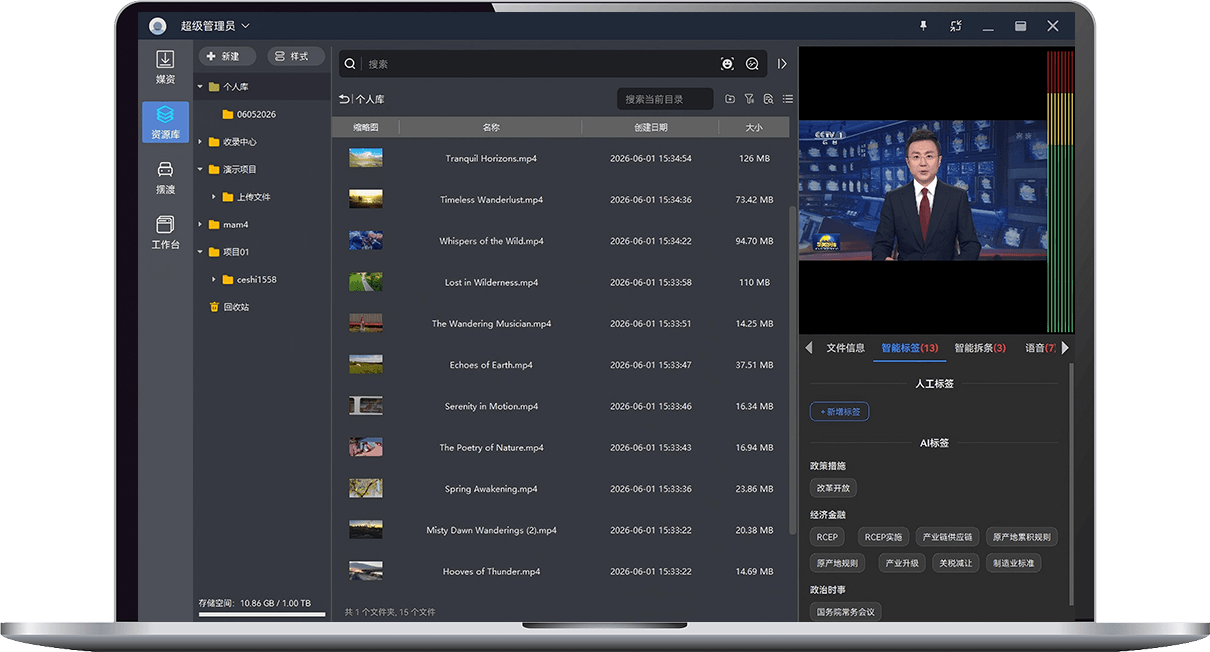Expand the ceshi1558 tree node
The image size is (1210, 652).
point(214,279)
